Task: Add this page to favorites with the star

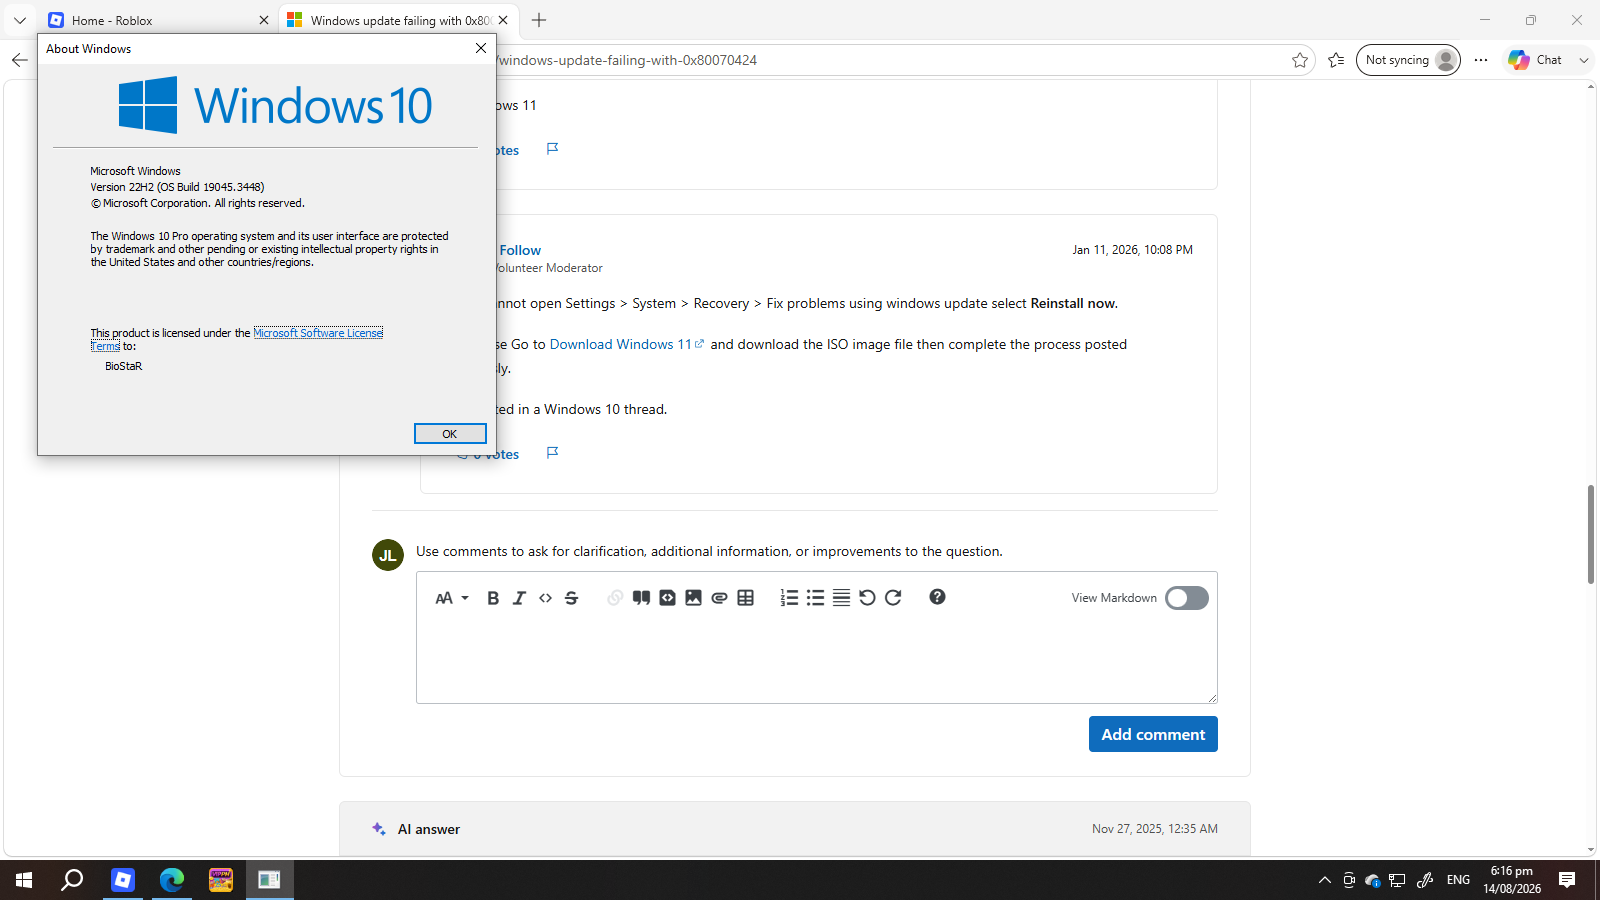Action: [1300, 60]
